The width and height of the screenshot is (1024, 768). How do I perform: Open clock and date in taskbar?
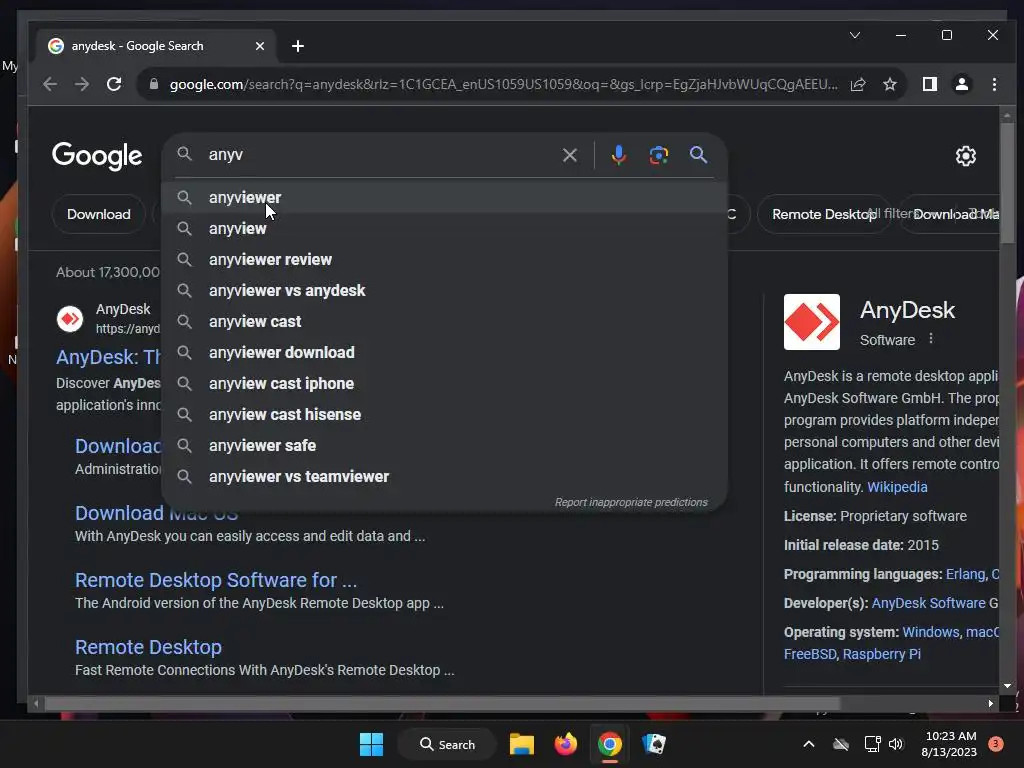[949, 744]
